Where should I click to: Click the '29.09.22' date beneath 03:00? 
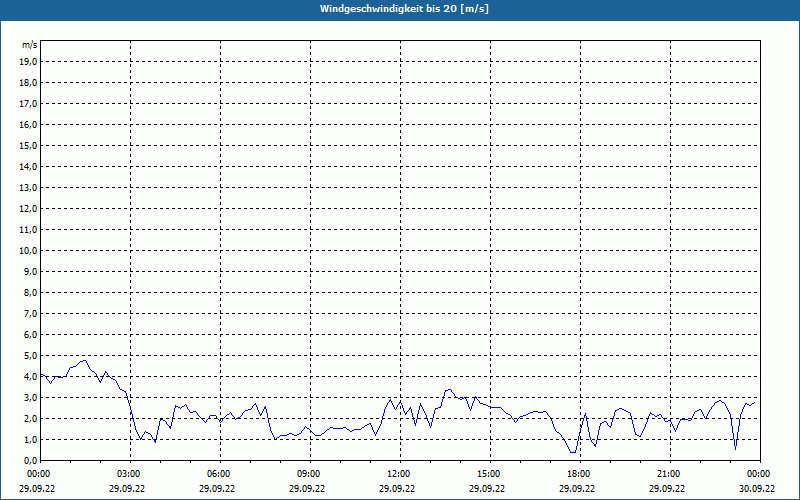pyautogui.click(x=127, y=488)
